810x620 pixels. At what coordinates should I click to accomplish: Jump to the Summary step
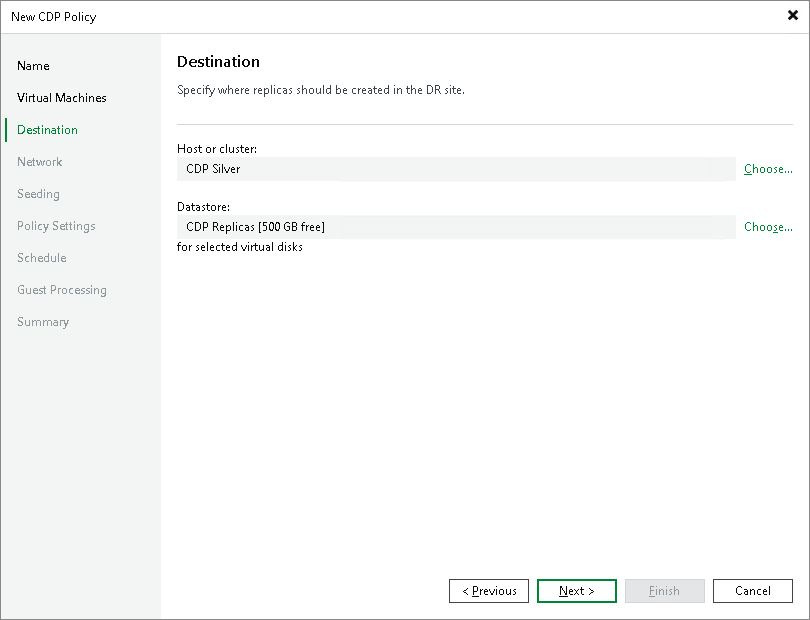(43, 321)
